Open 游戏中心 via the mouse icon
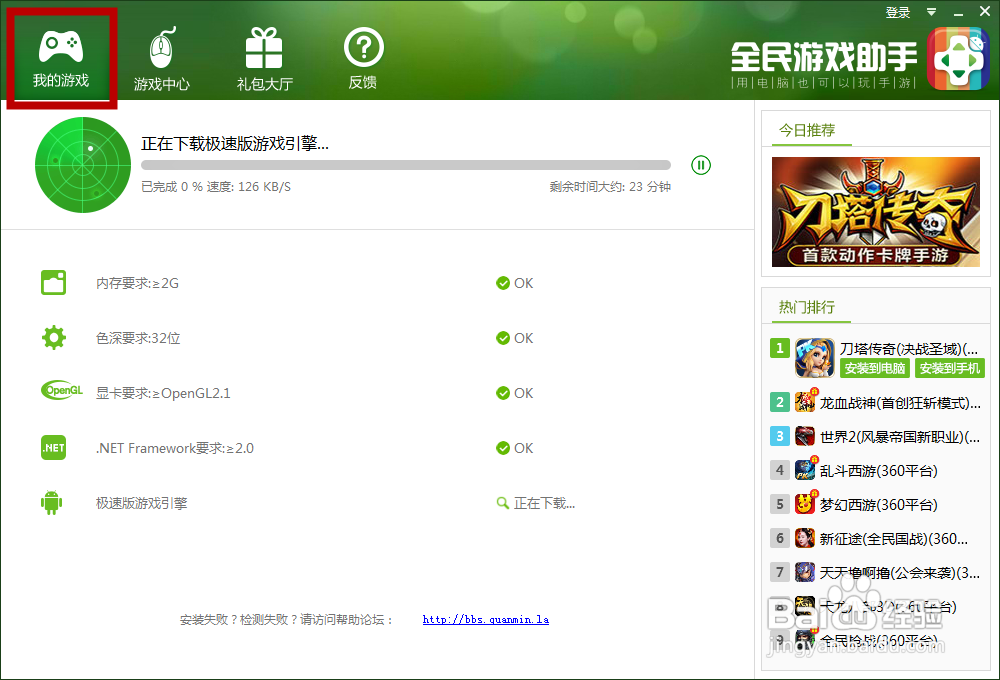1000x680 pixels. click(x=161, y=44)
